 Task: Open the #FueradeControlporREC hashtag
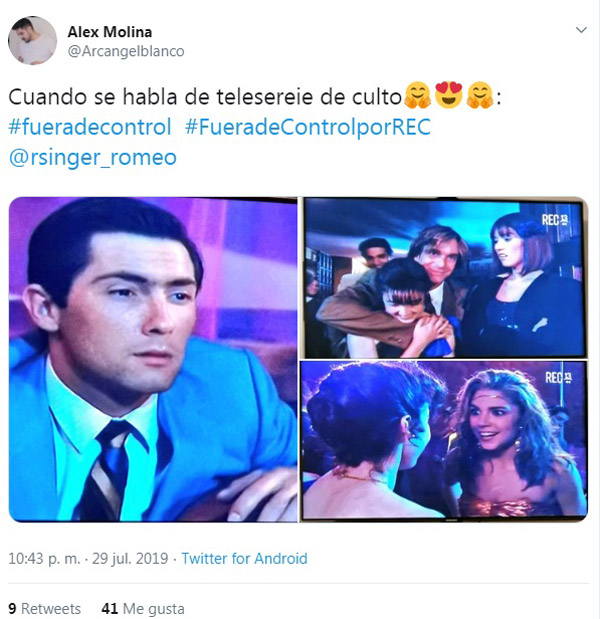pyautogui.click(x=308, y=127)
